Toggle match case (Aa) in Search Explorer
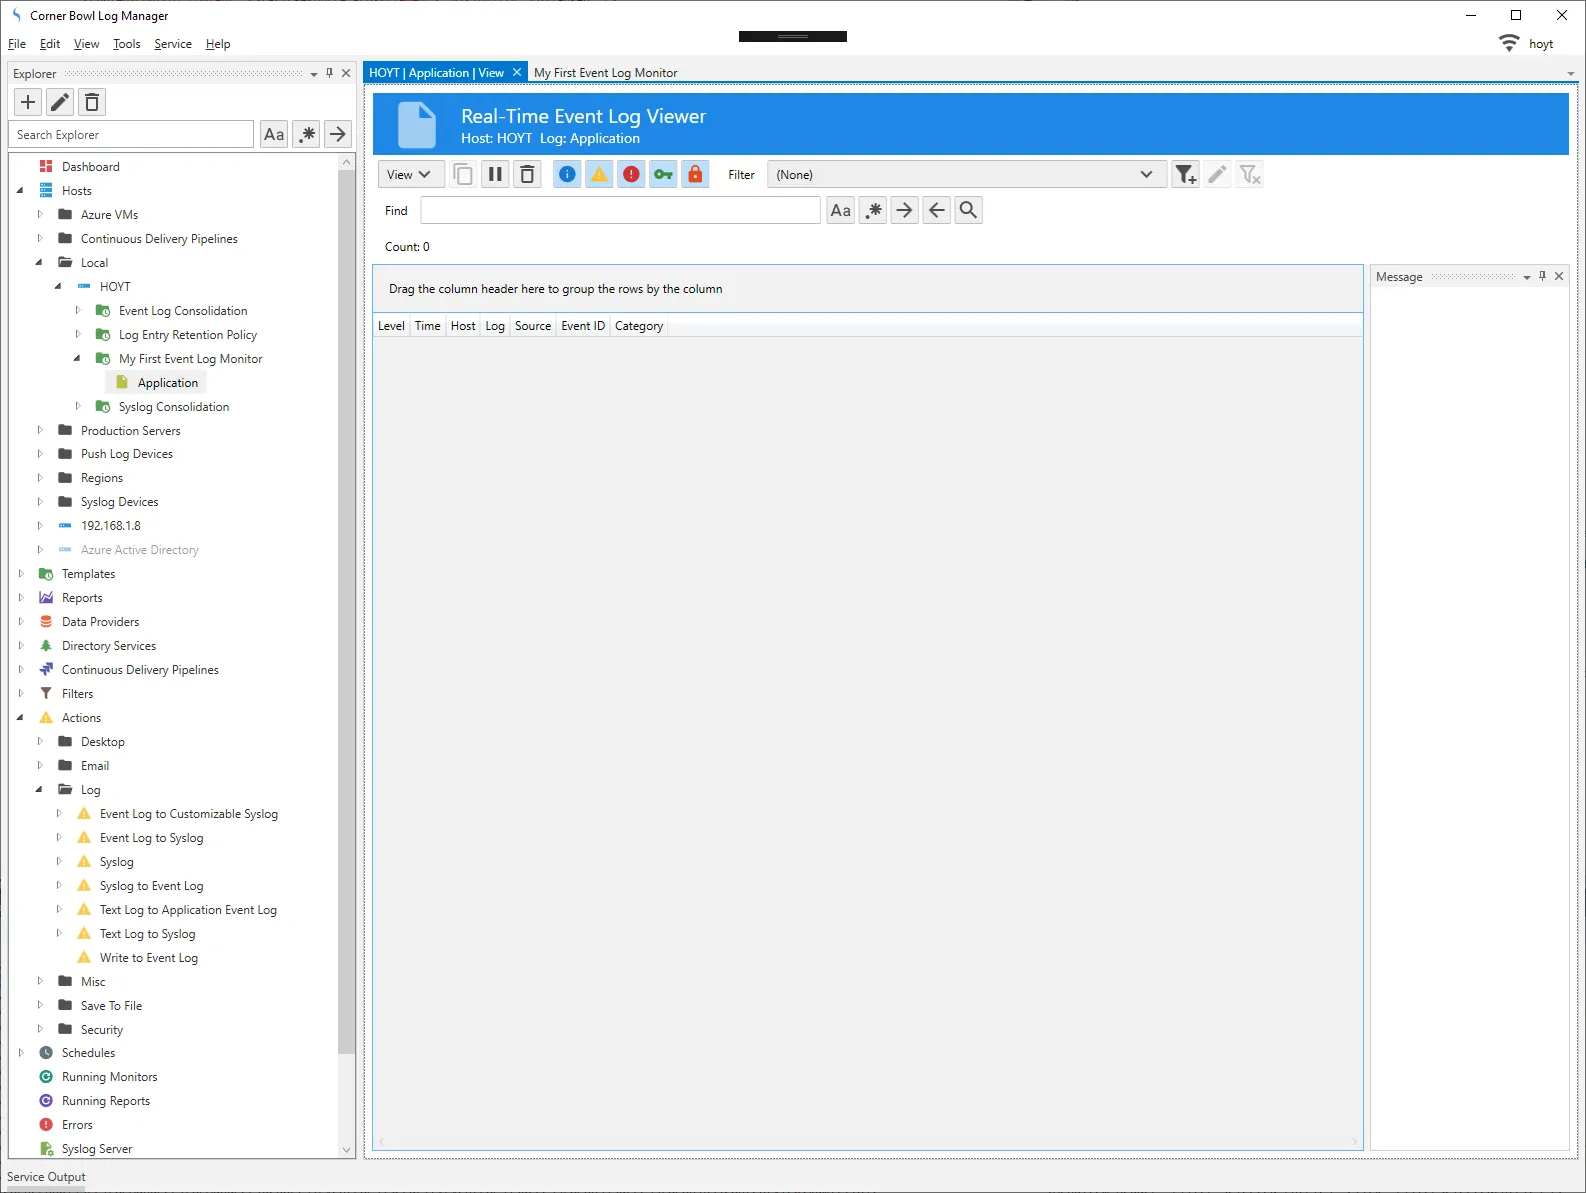 pos(274,134)
